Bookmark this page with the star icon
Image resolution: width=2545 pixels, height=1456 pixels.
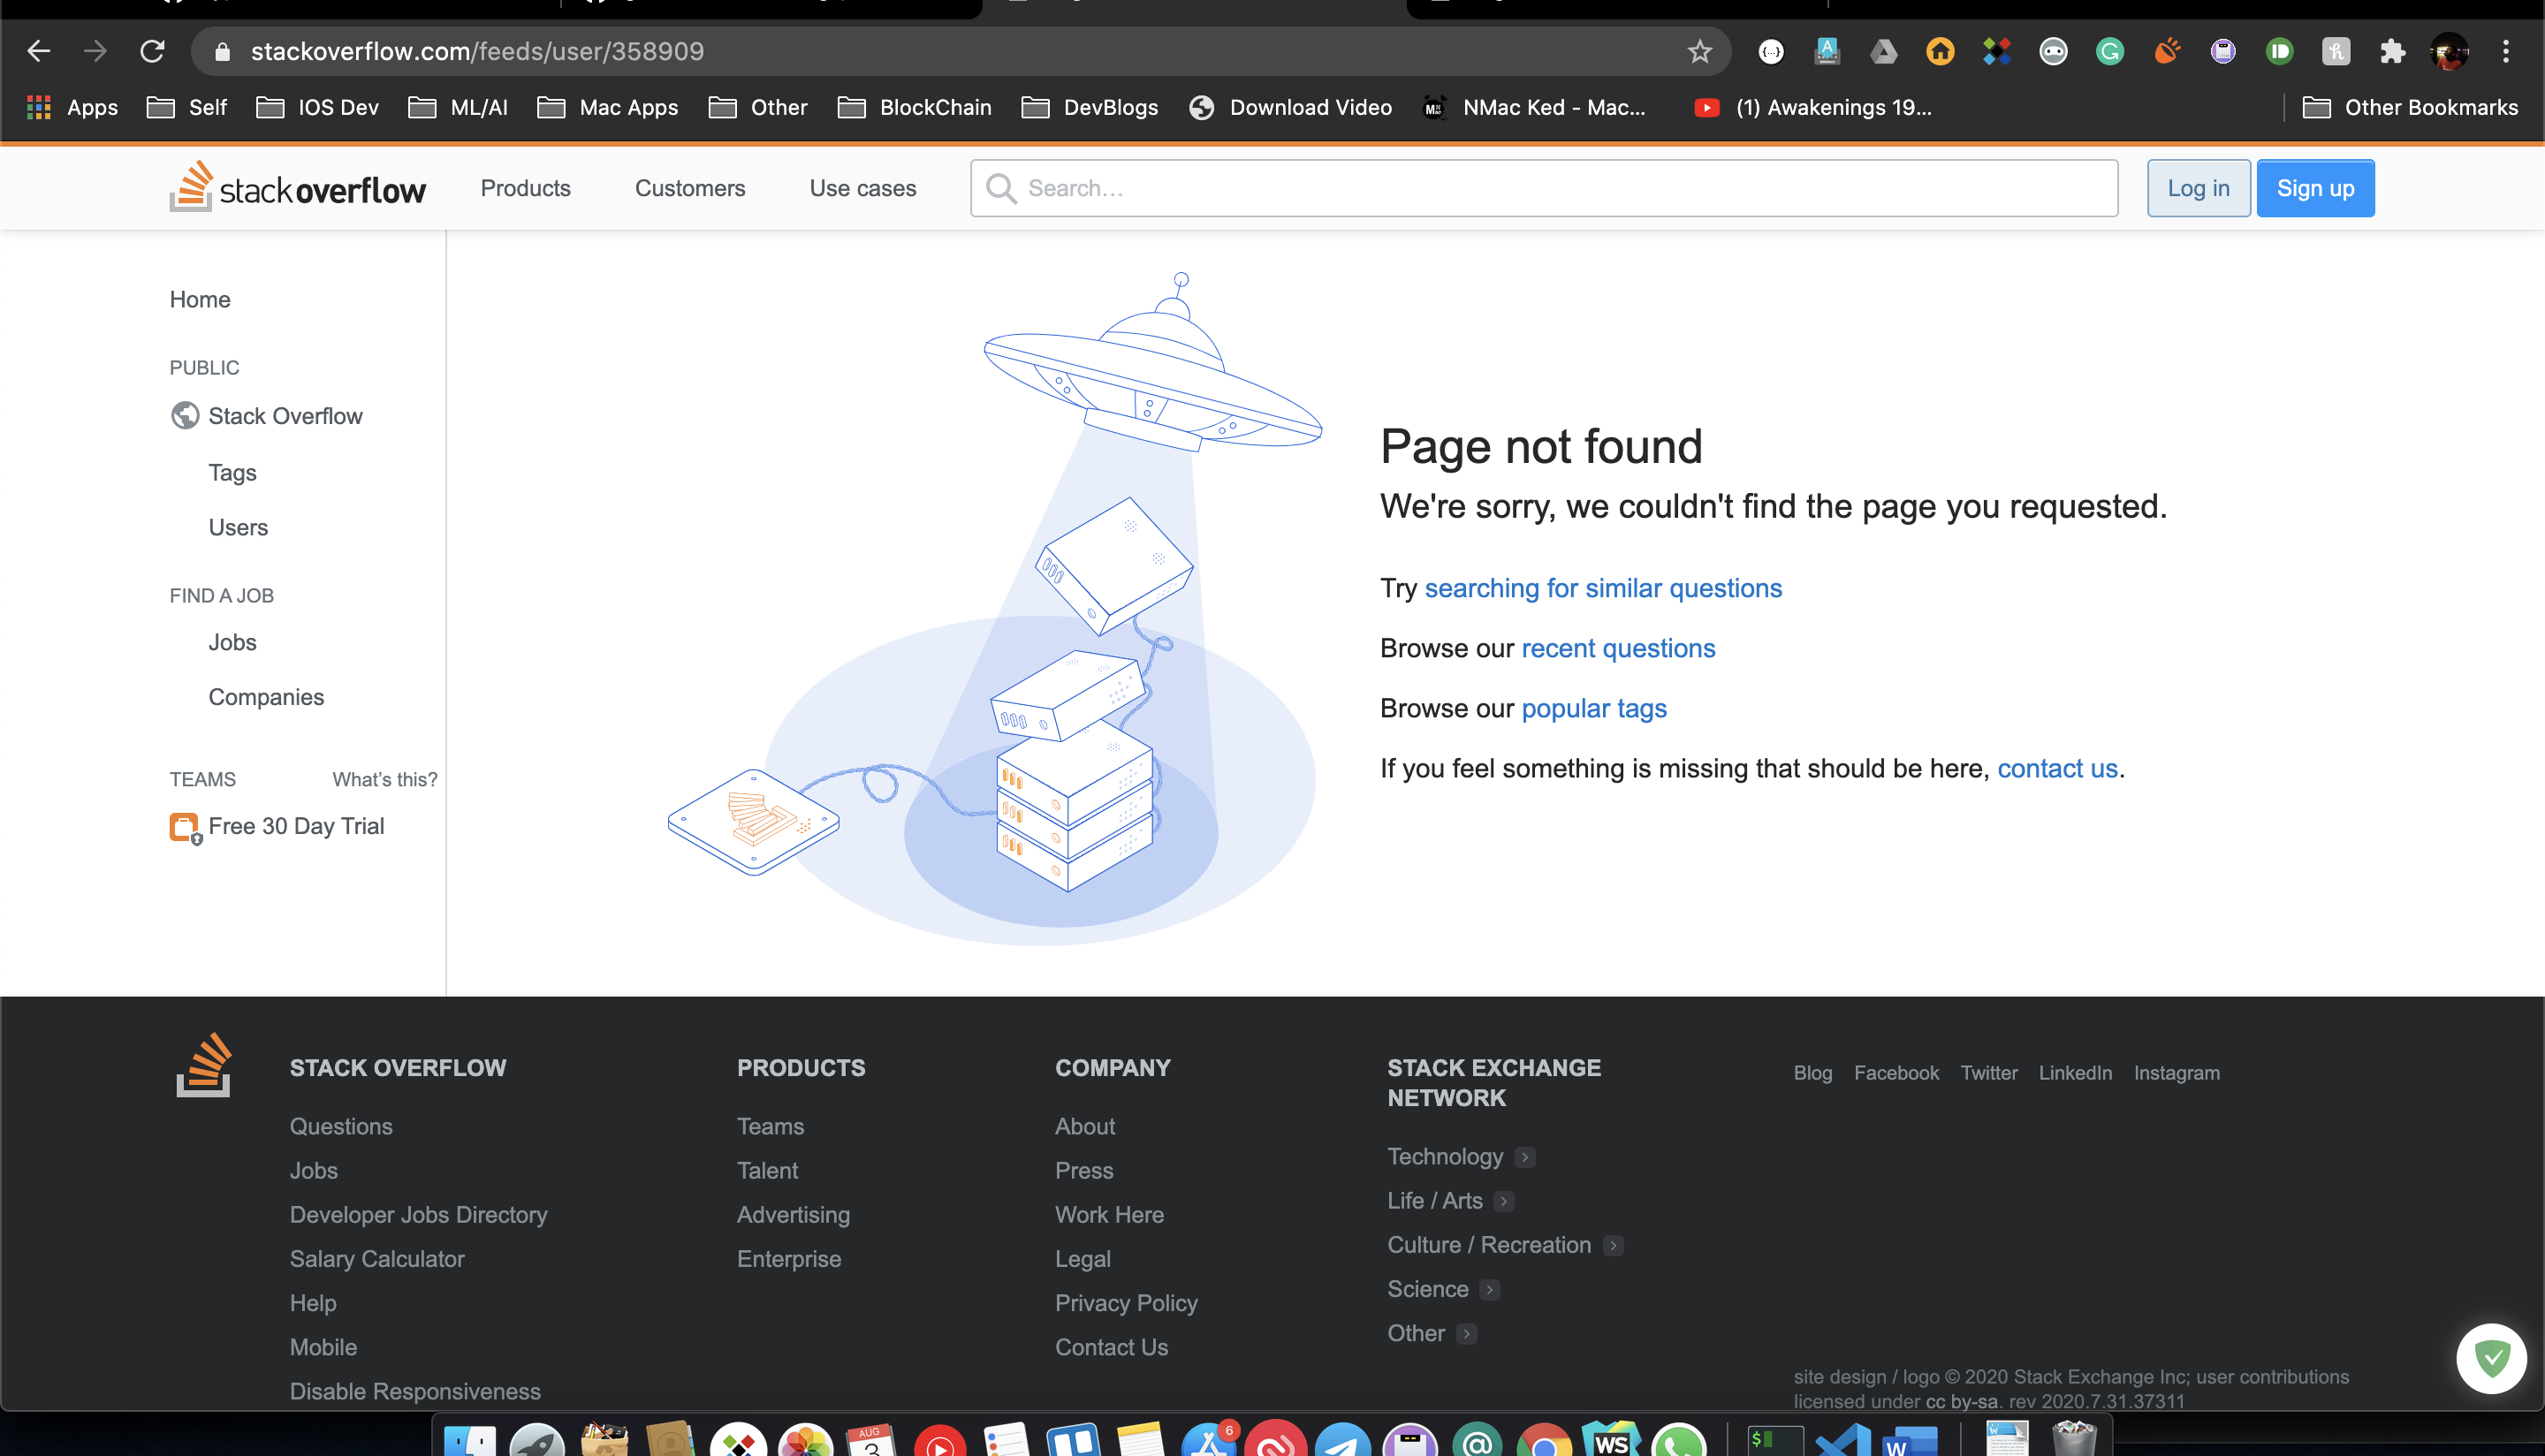tap(1699, 51)
